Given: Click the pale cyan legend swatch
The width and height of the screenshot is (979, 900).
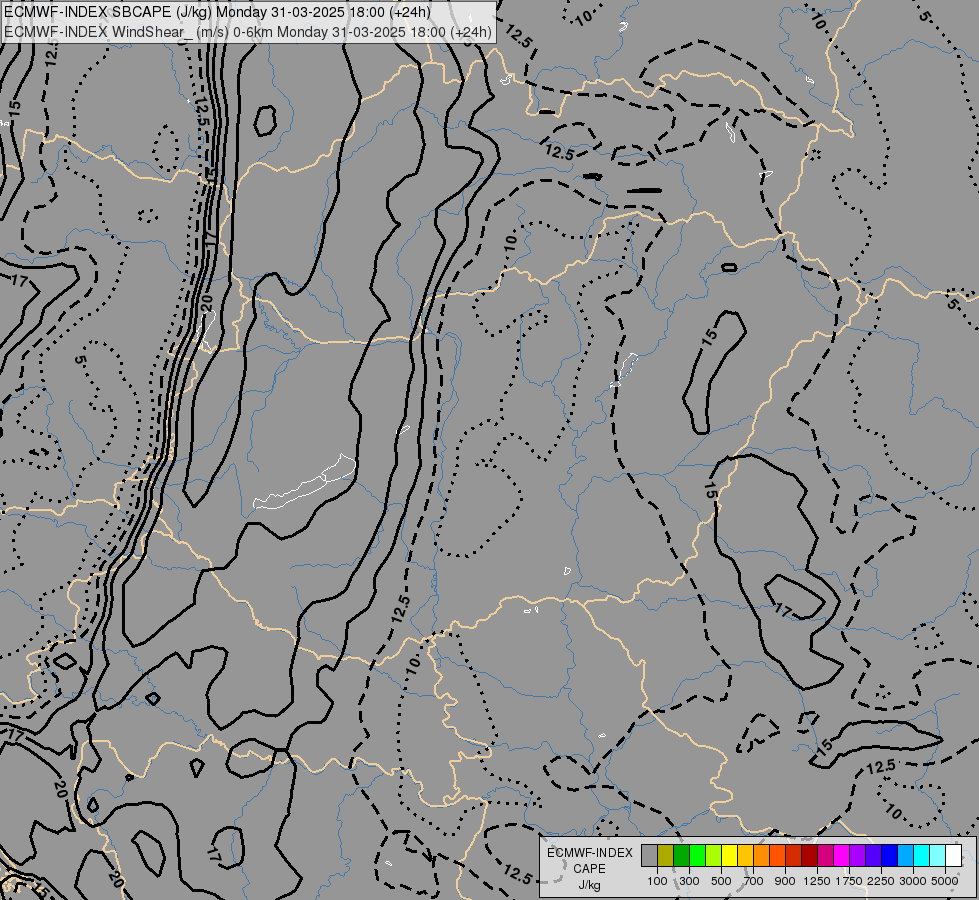Looking at the screenshot, I should [x=938, y=855].
